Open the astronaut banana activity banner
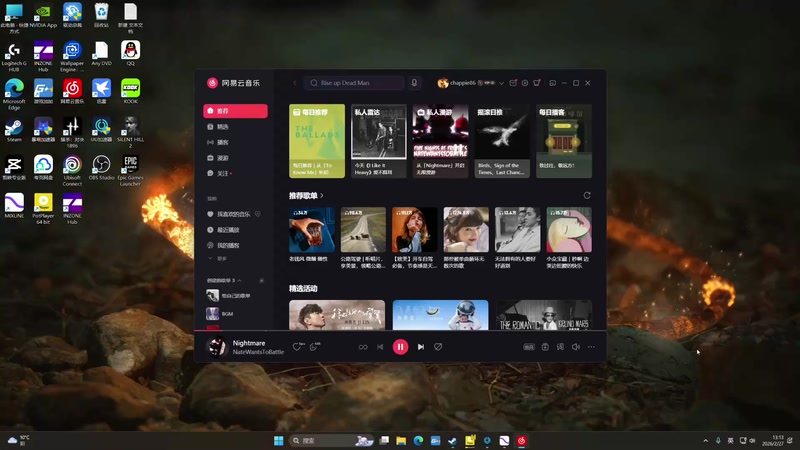800x450 pixels. pyautogui.click(x=440, y=315)
